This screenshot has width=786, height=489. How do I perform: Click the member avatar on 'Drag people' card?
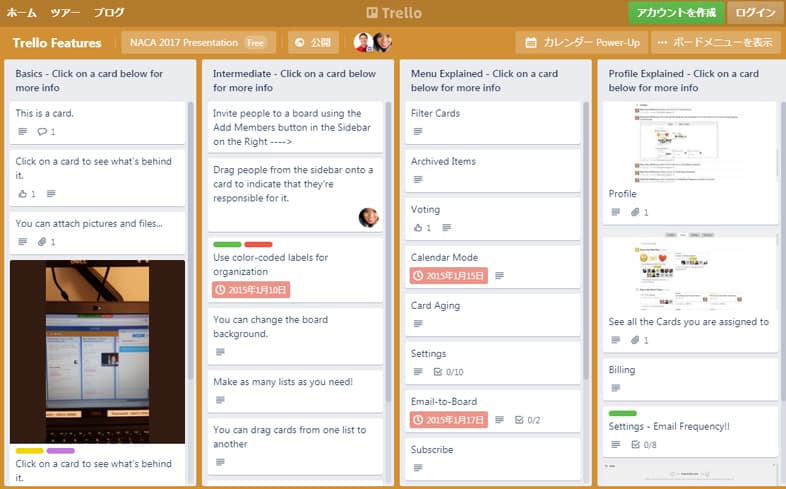coord(368,217)
